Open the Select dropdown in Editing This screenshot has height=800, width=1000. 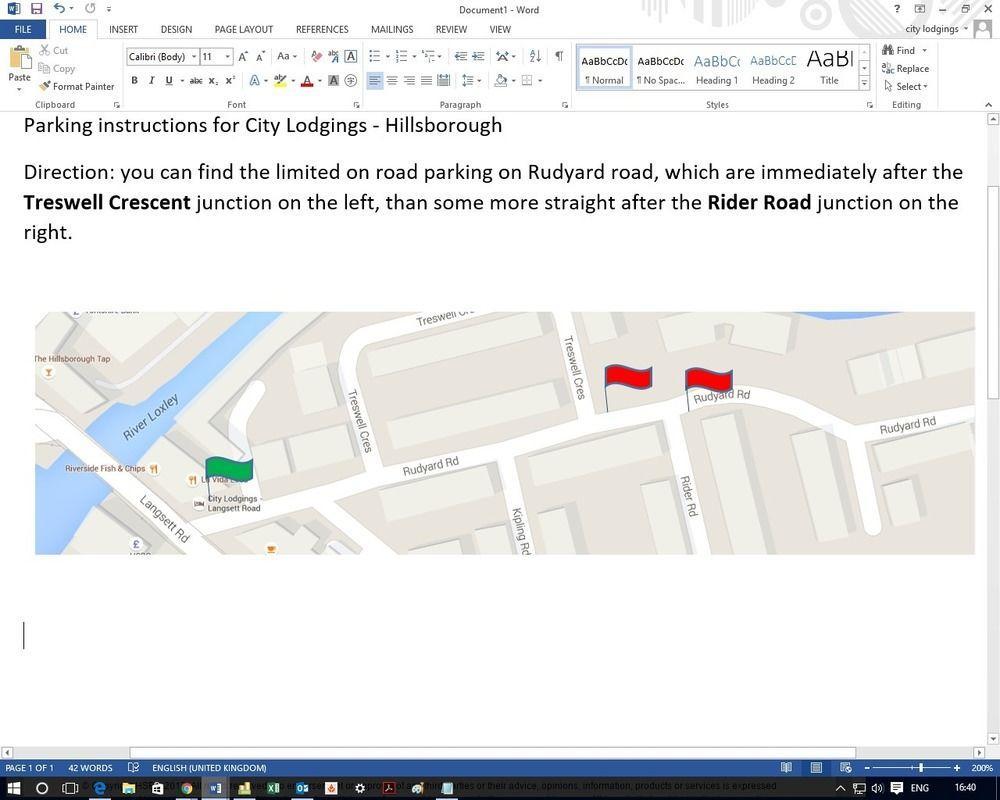906,86
